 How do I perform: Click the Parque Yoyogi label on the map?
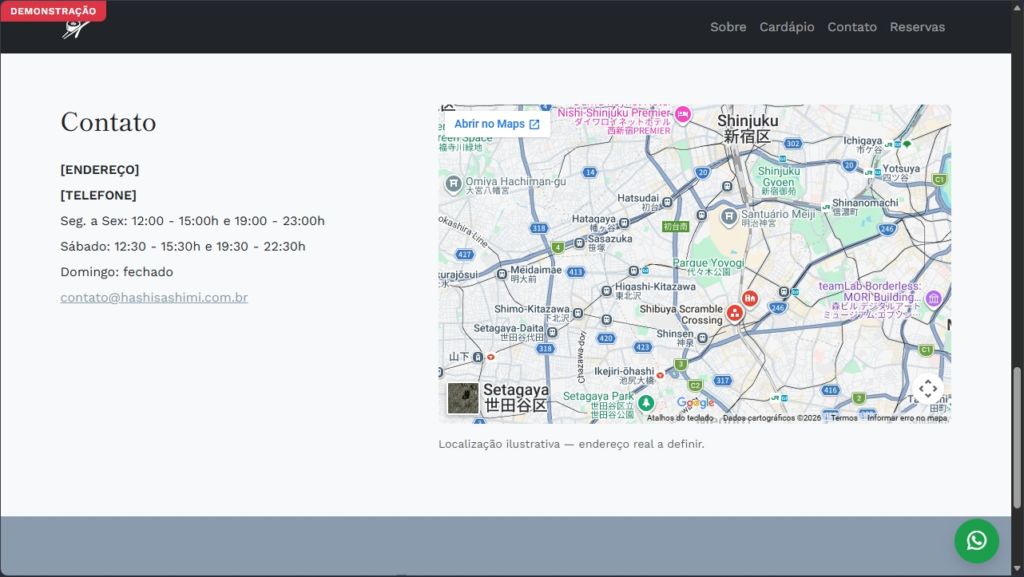709,266
